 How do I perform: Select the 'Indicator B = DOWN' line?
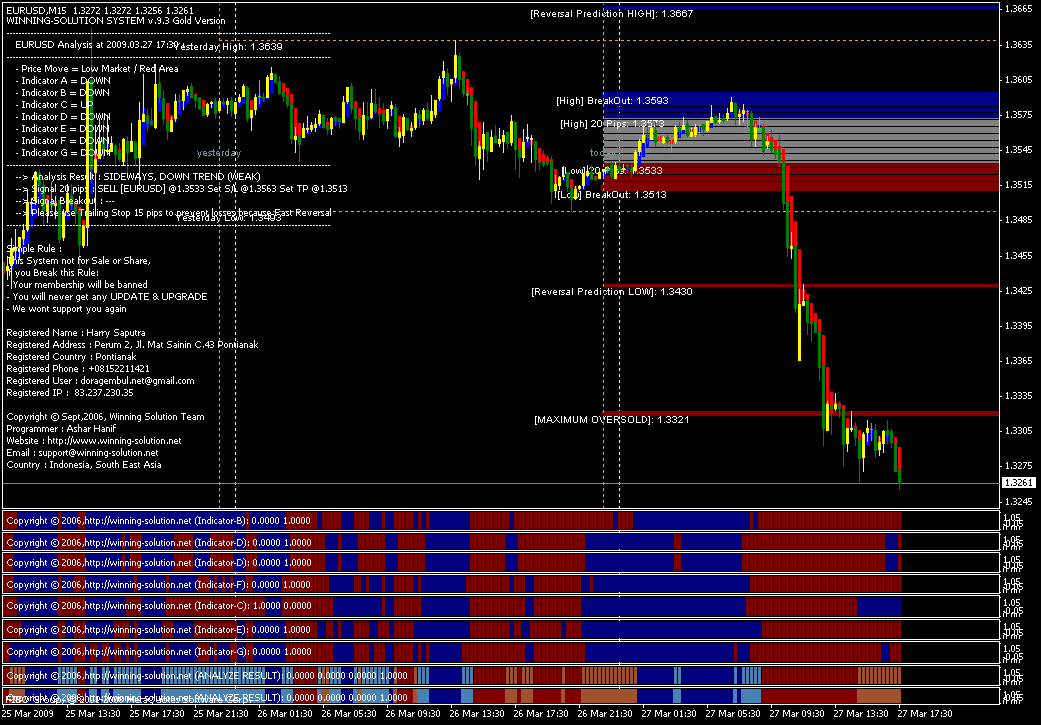pos(63,92)
